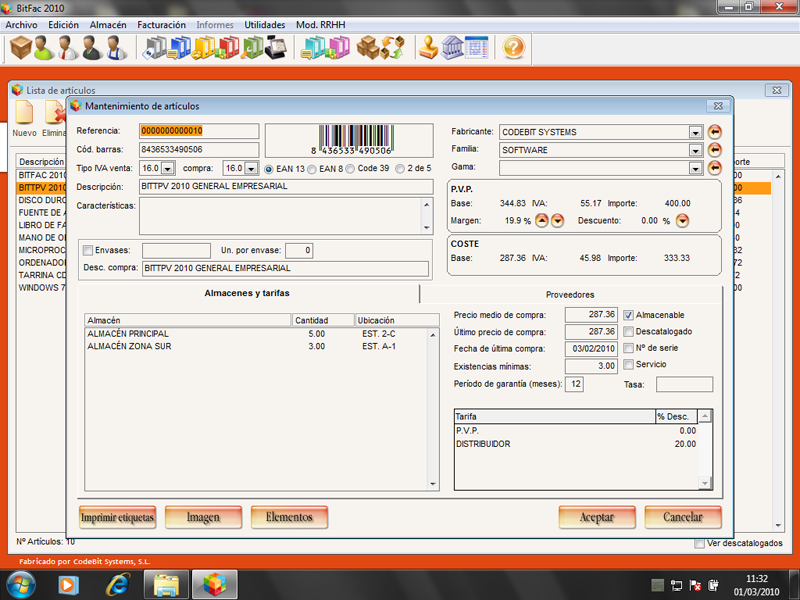Check the Descatalogado checkbox

pyautogui.click(x=629, y=332)
